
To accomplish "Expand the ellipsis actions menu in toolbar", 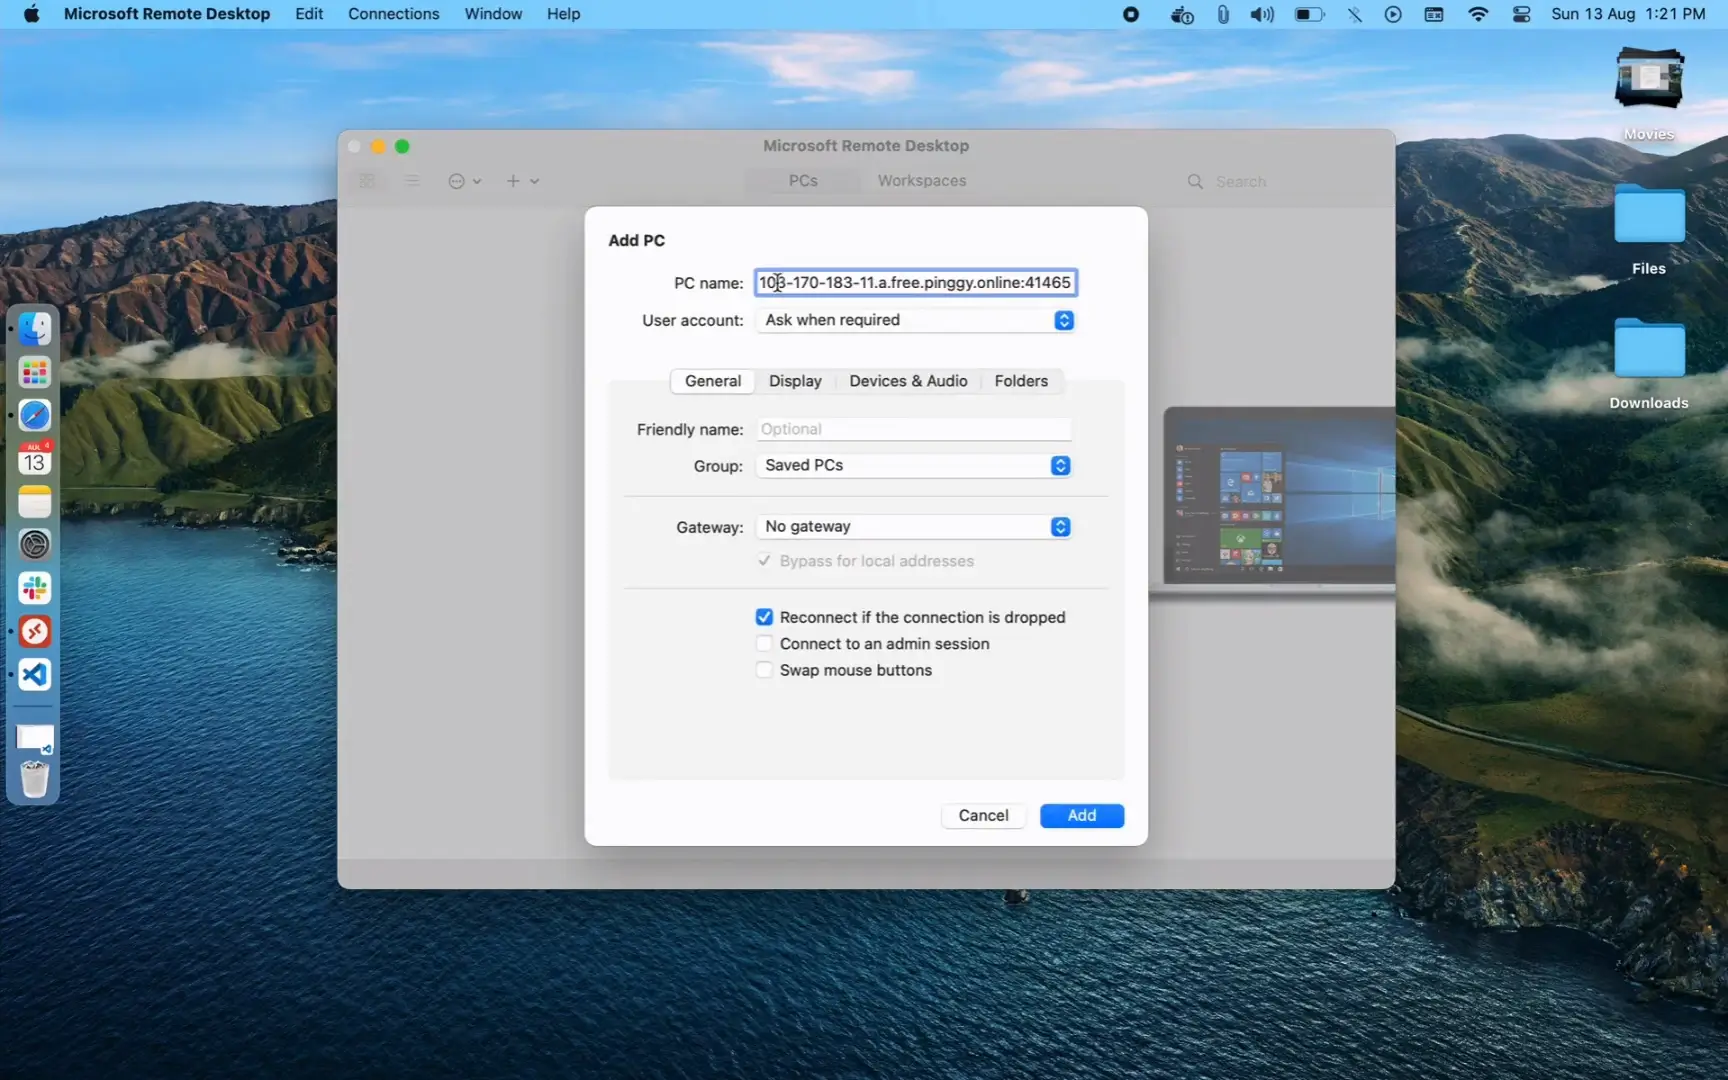I will (464, 181).
